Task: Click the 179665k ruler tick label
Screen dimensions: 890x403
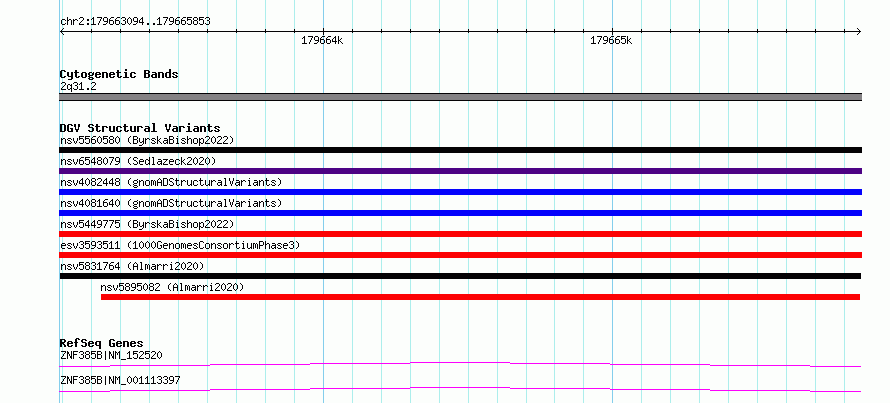Action: pyautogui.click(x=611, y=41)
